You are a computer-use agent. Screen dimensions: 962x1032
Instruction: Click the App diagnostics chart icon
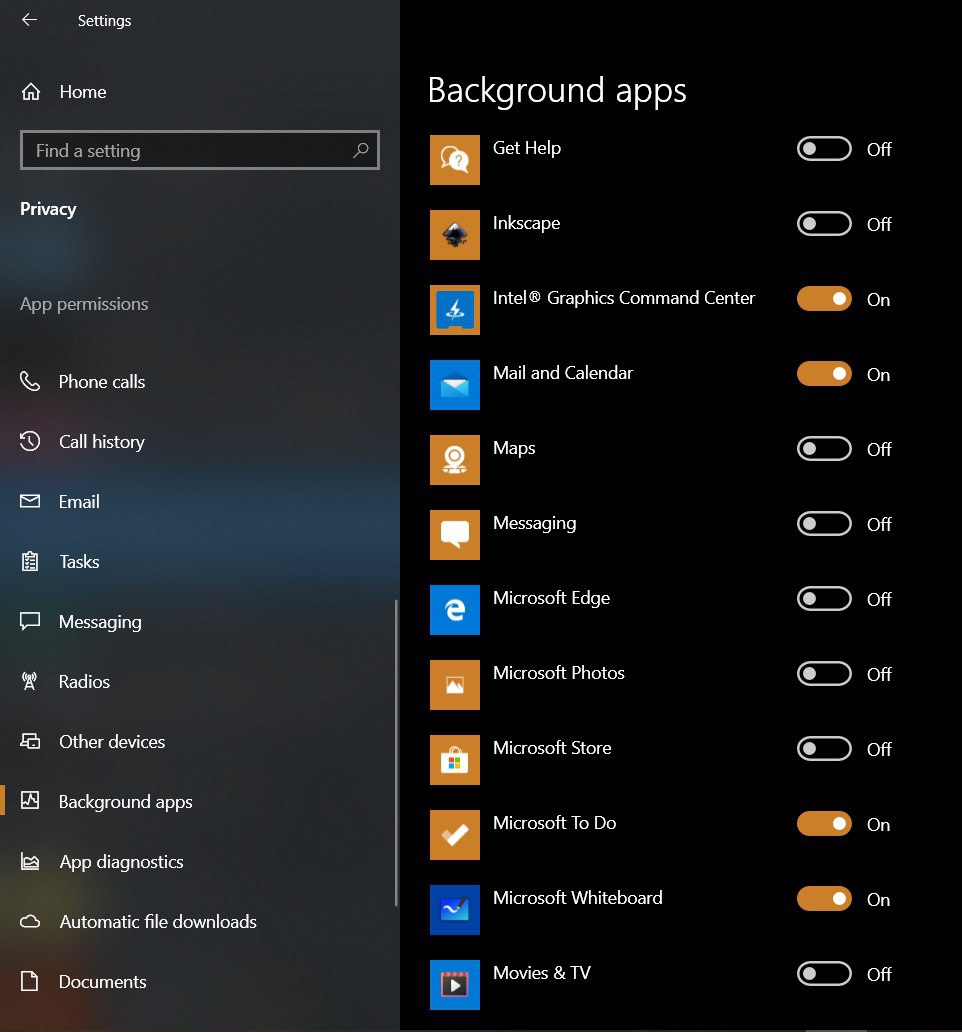click(x=30, y=862)
